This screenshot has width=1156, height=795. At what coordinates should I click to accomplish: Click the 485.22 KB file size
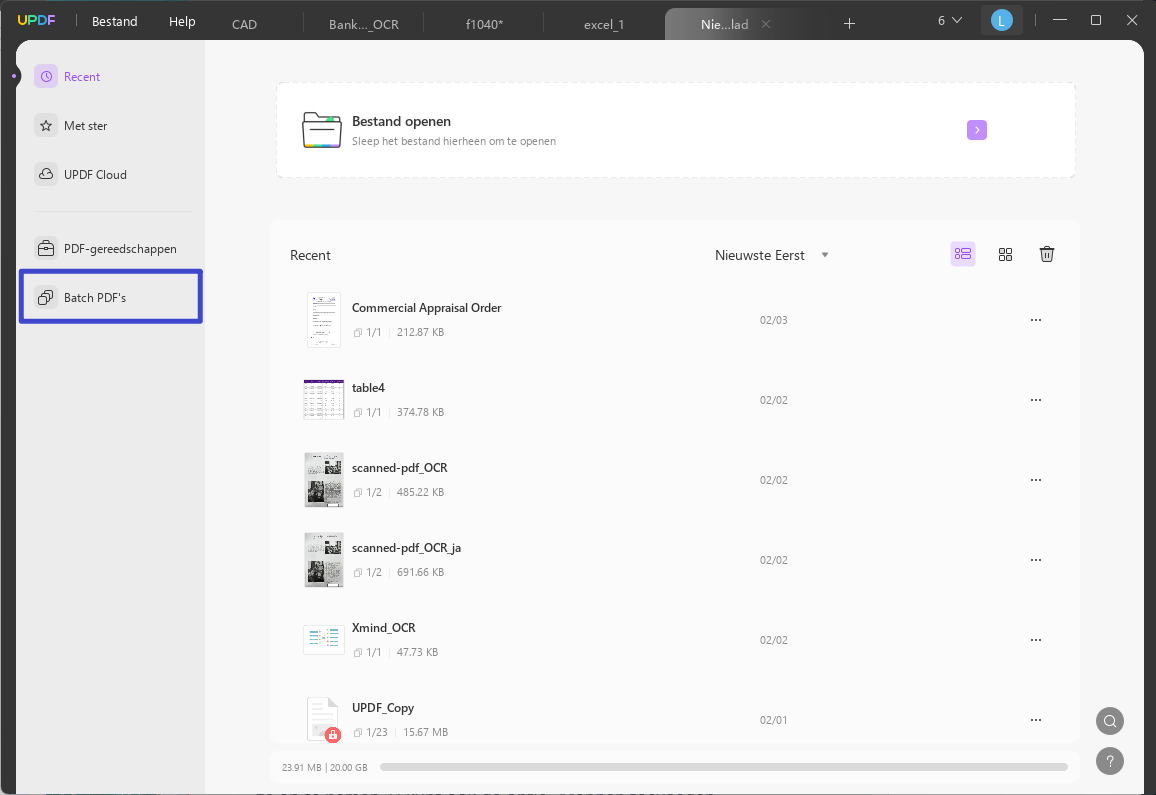click(420, 492)
